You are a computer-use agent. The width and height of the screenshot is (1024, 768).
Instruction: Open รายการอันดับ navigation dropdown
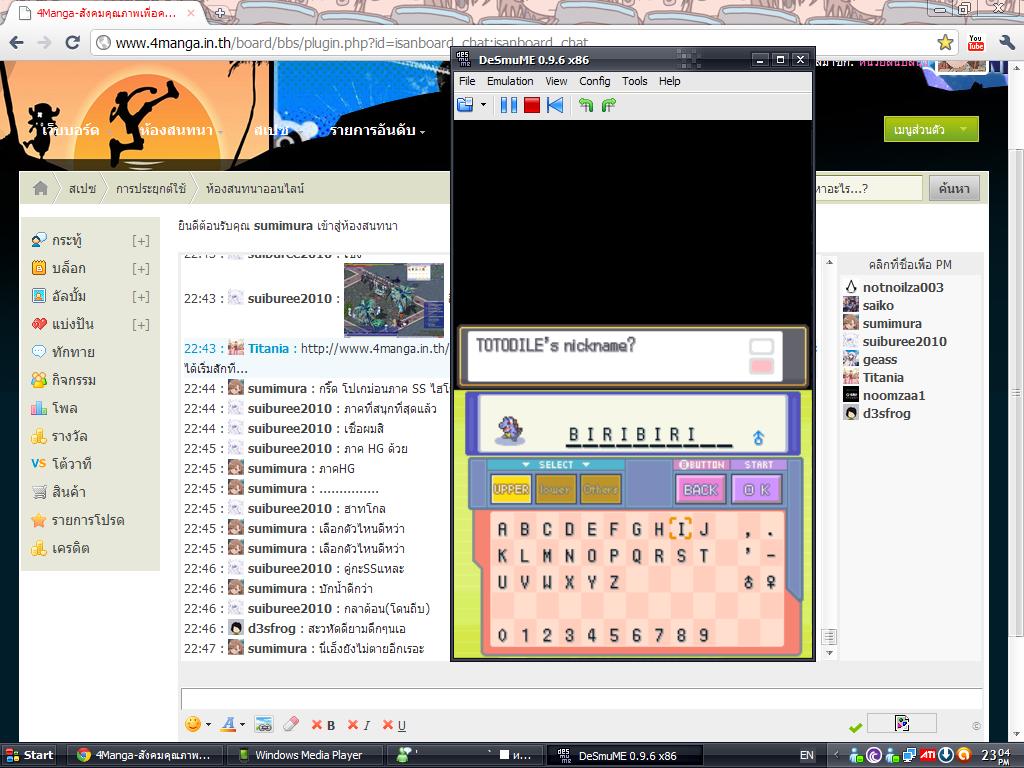(x=377, y=130)
